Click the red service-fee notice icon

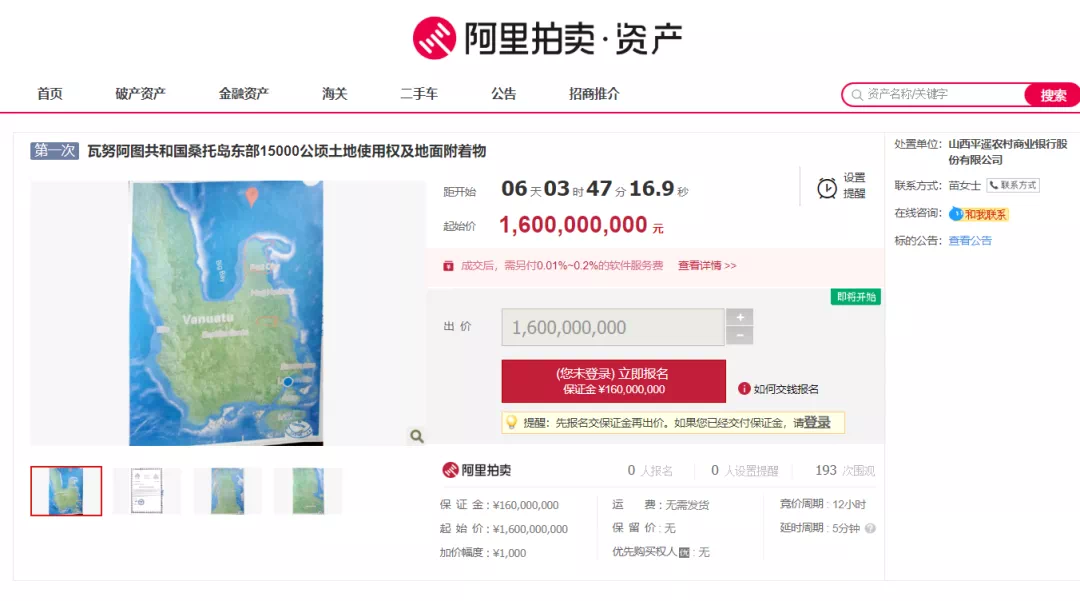tap(448, 266)
